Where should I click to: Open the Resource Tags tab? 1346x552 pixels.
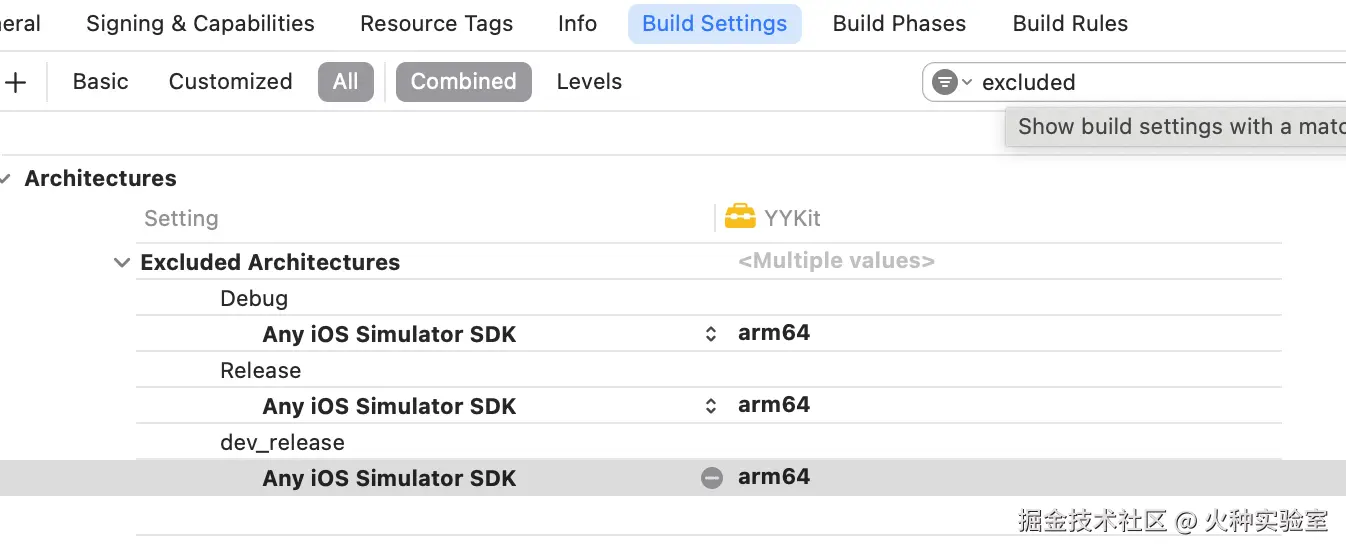coord(436,24)
